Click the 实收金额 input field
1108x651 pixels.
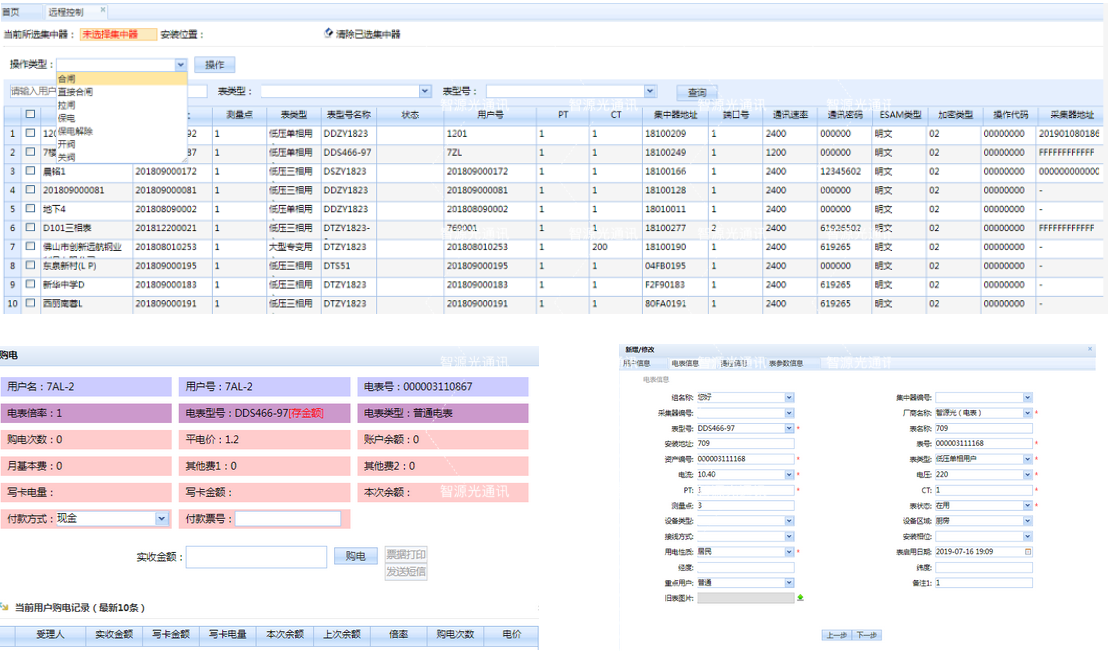point(257,557)
